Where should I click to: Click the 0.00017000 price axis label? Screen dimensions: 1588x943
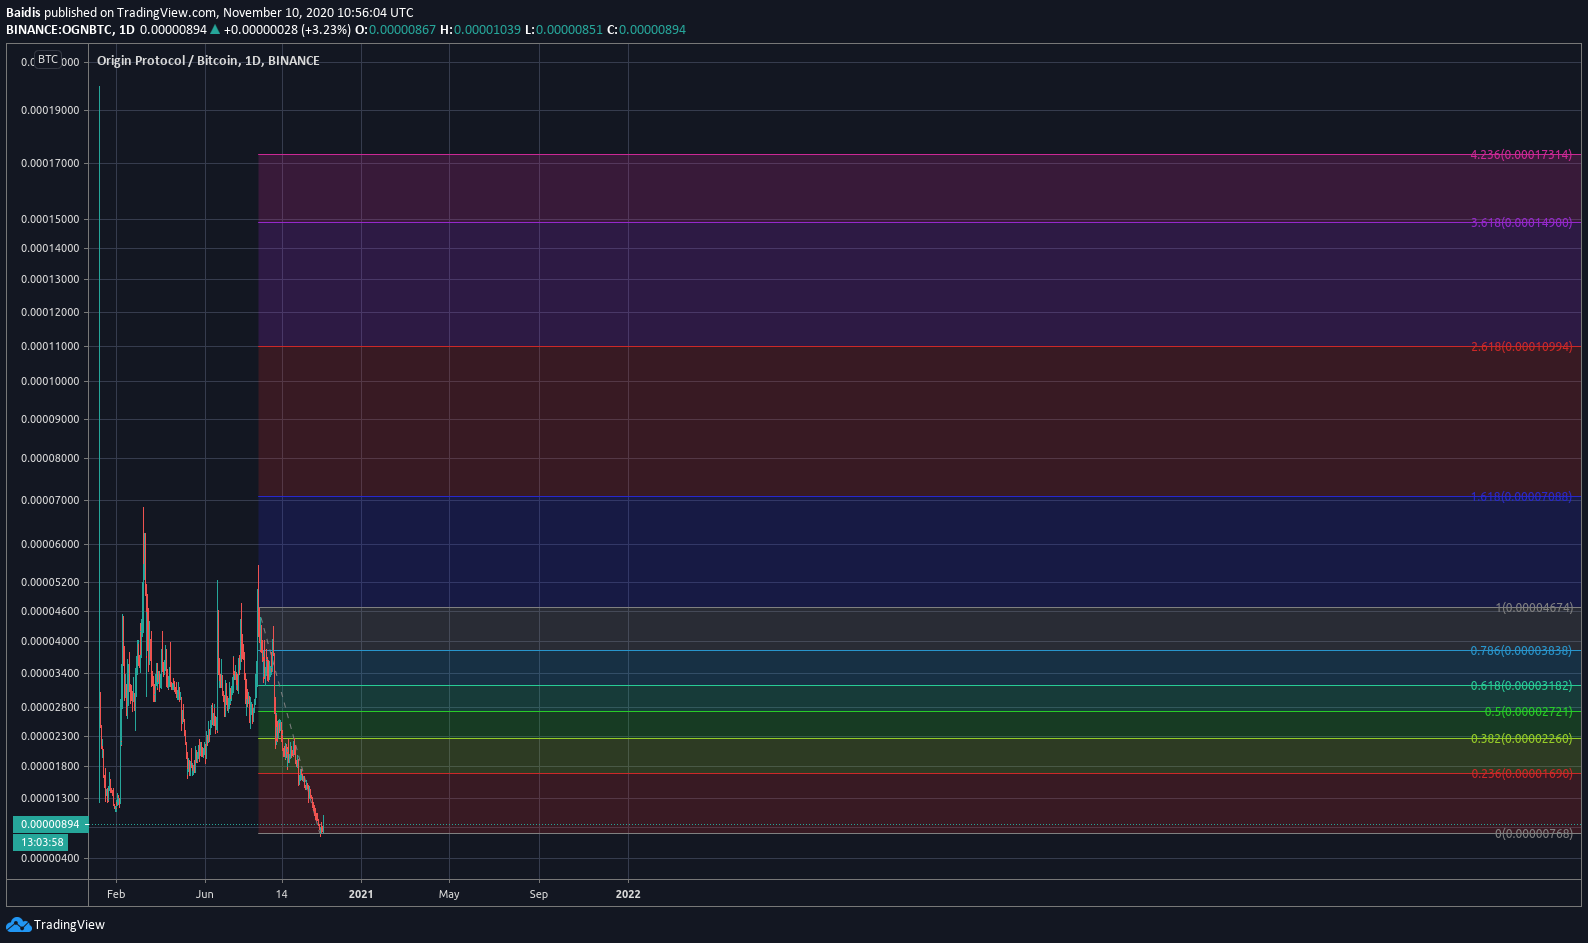(50, 163)
